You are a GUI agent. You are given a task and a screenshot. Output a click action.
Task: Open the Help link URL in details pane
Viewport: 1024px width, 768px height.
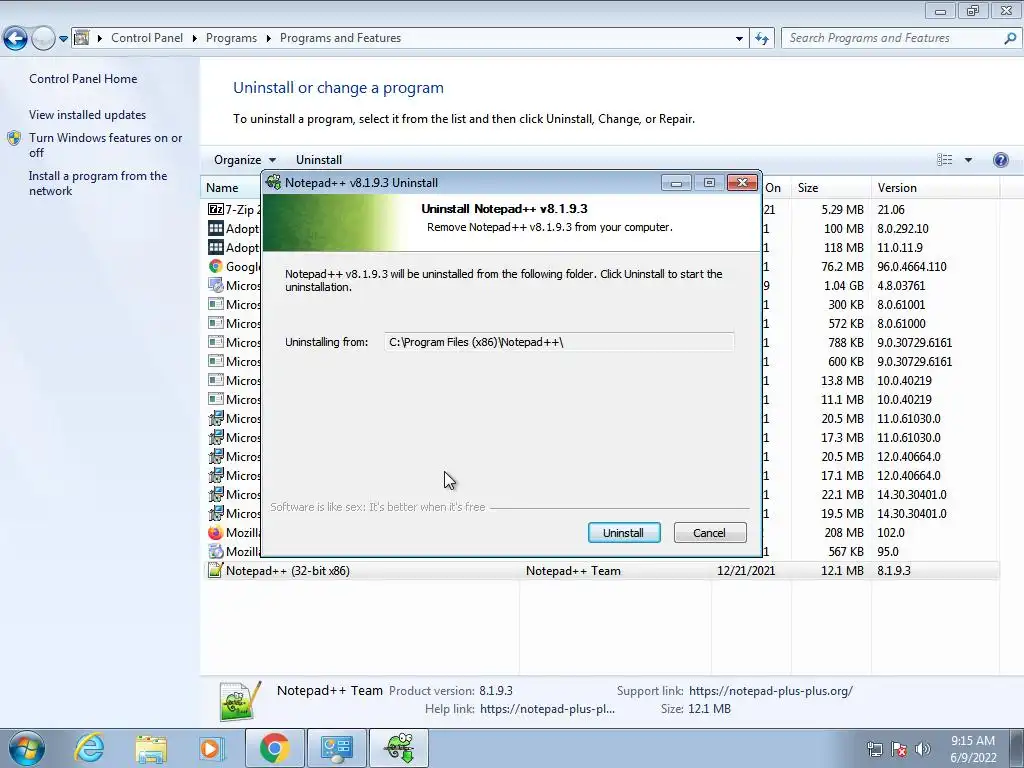pos(547,709)
